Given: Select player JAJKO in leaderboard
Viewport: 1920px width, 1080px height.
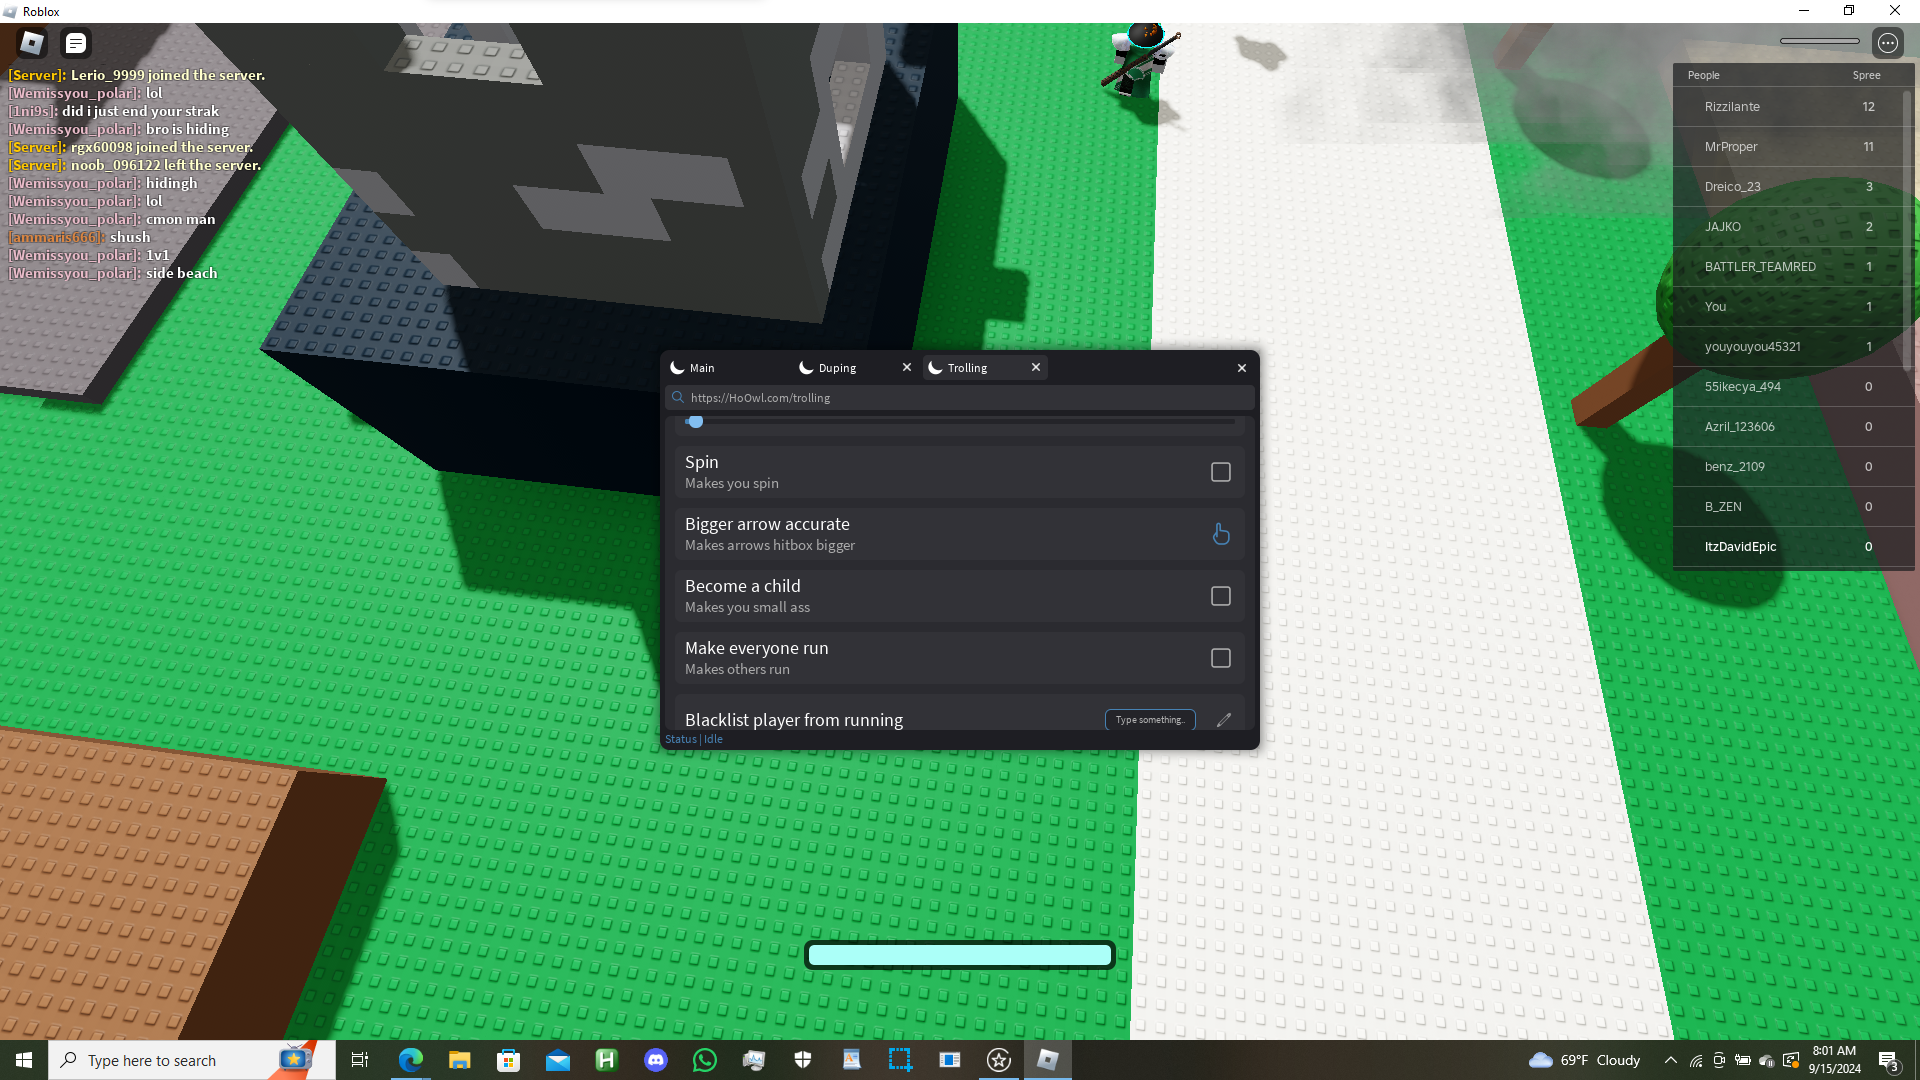Looking at the screenshot, I should tap(1788, 227).
